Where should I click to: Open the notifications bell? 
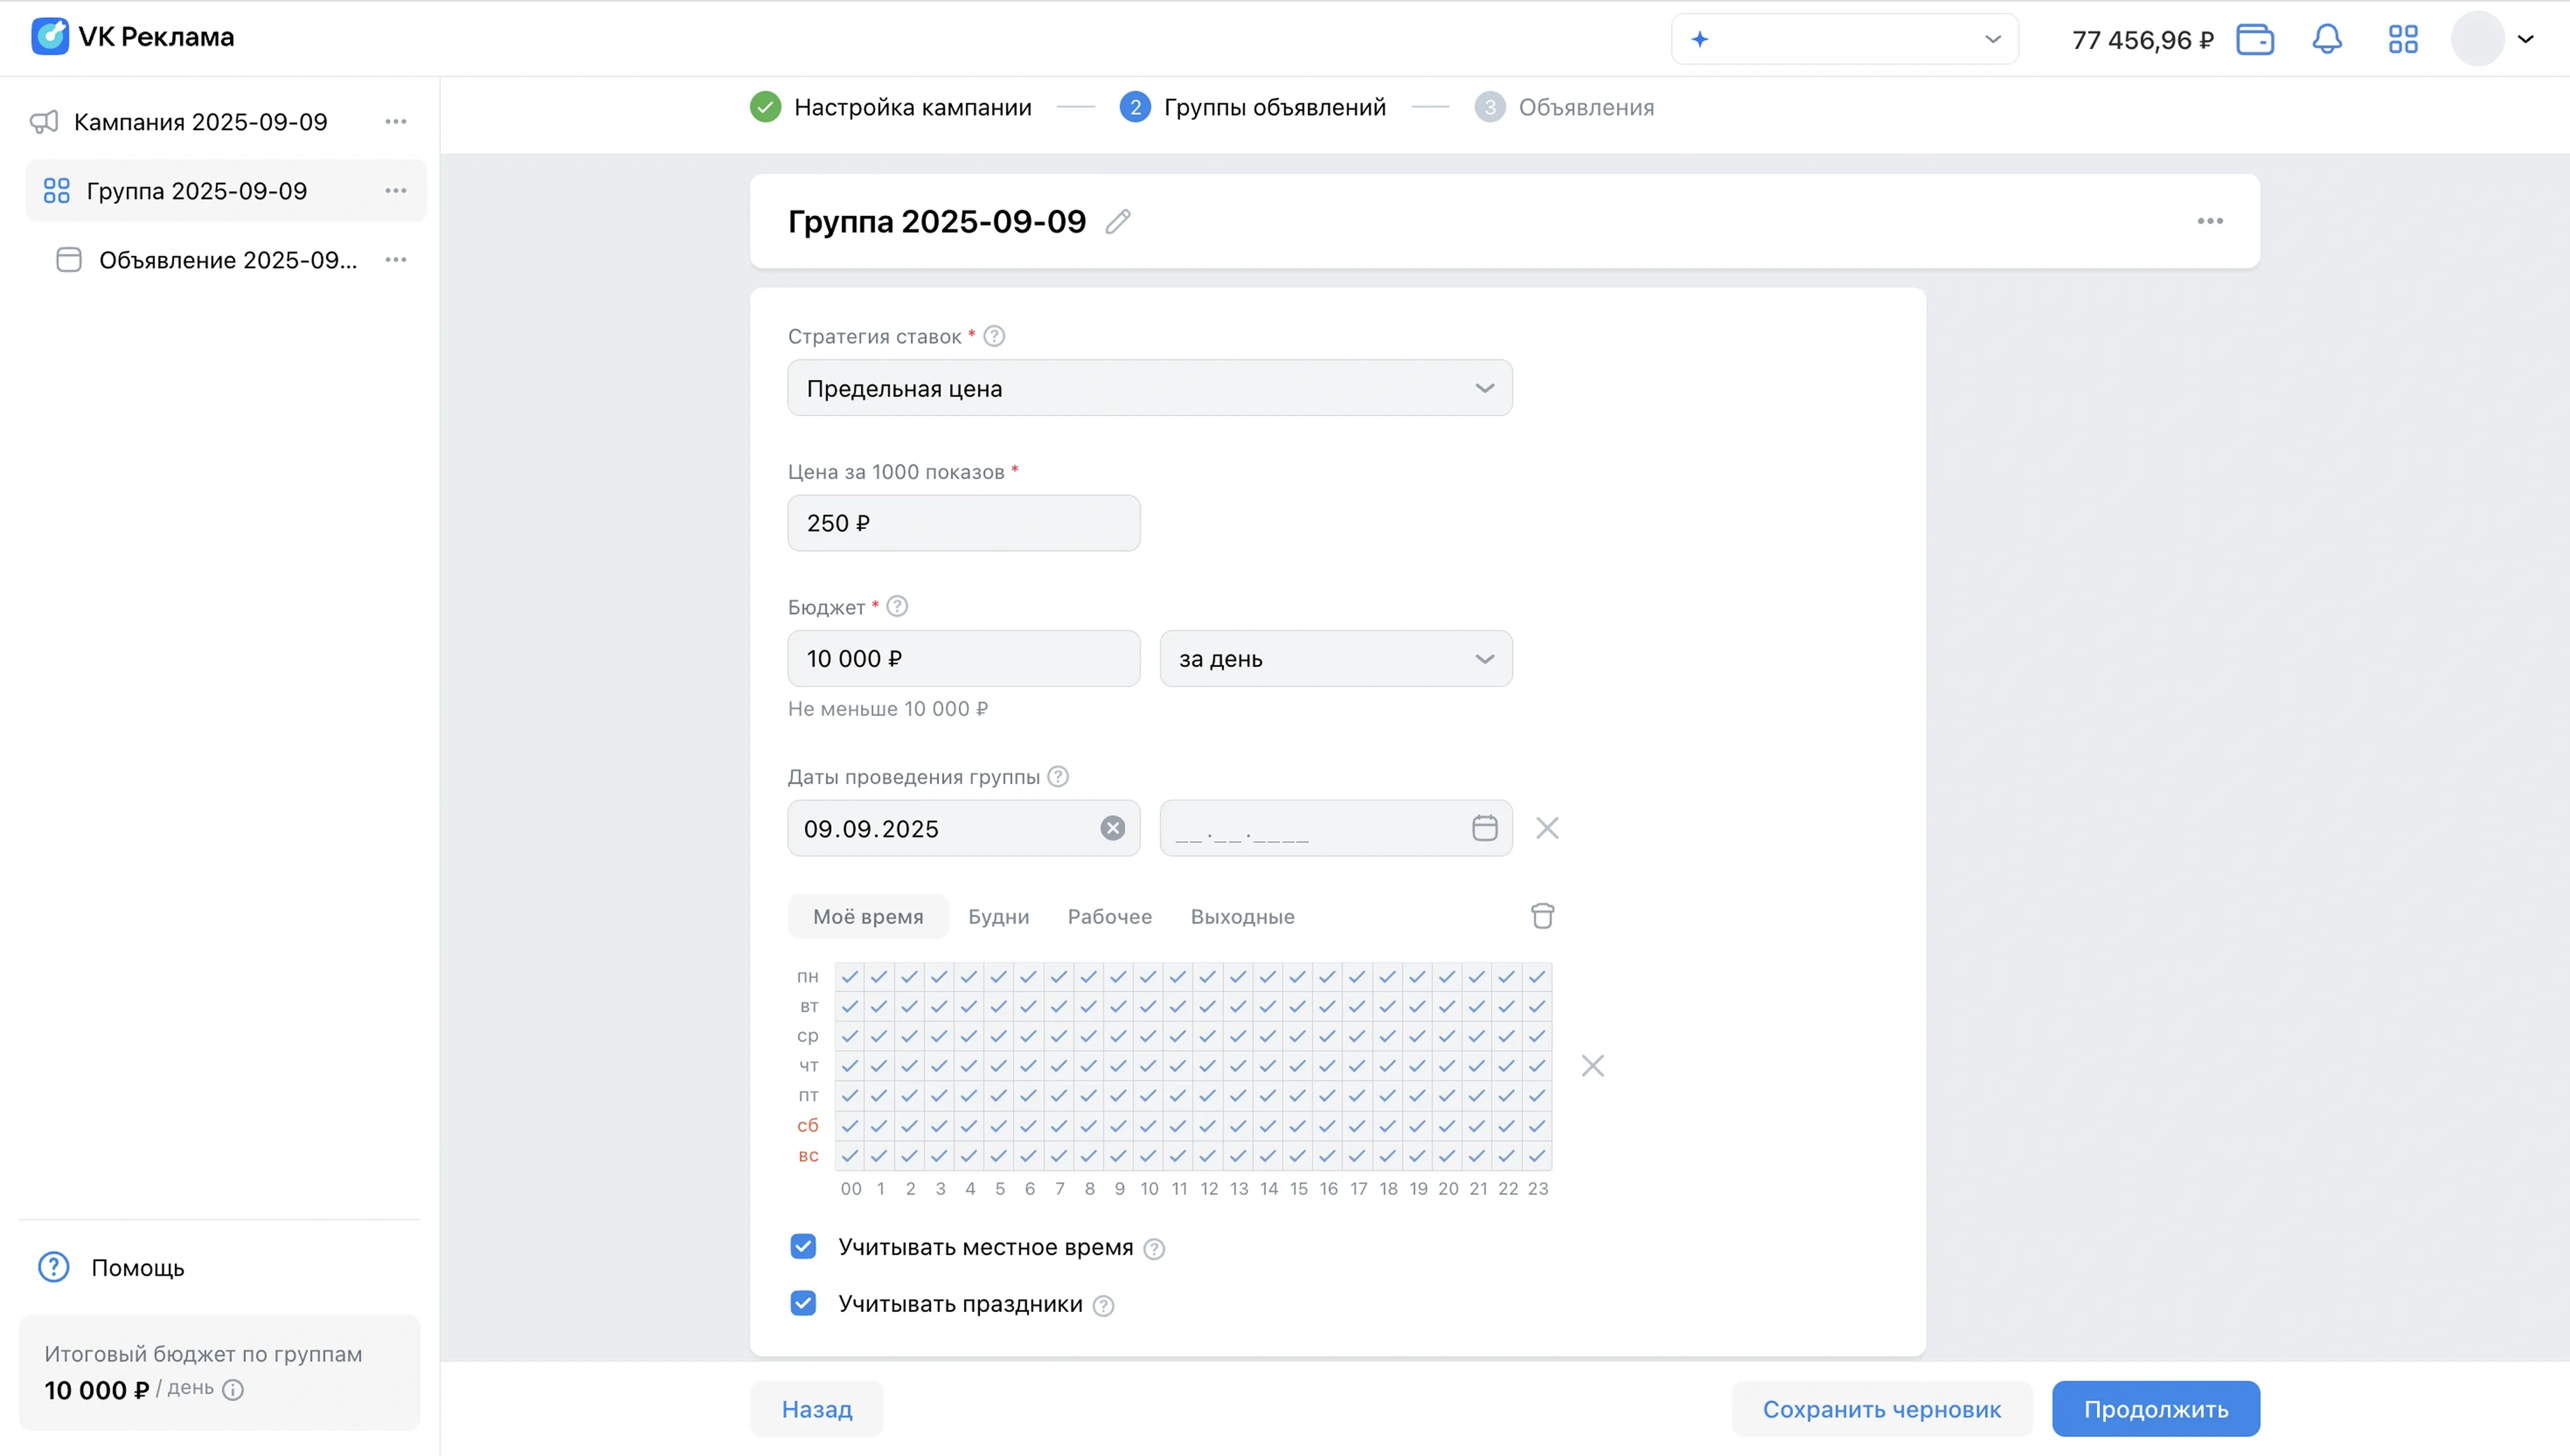coord(2327,39)
